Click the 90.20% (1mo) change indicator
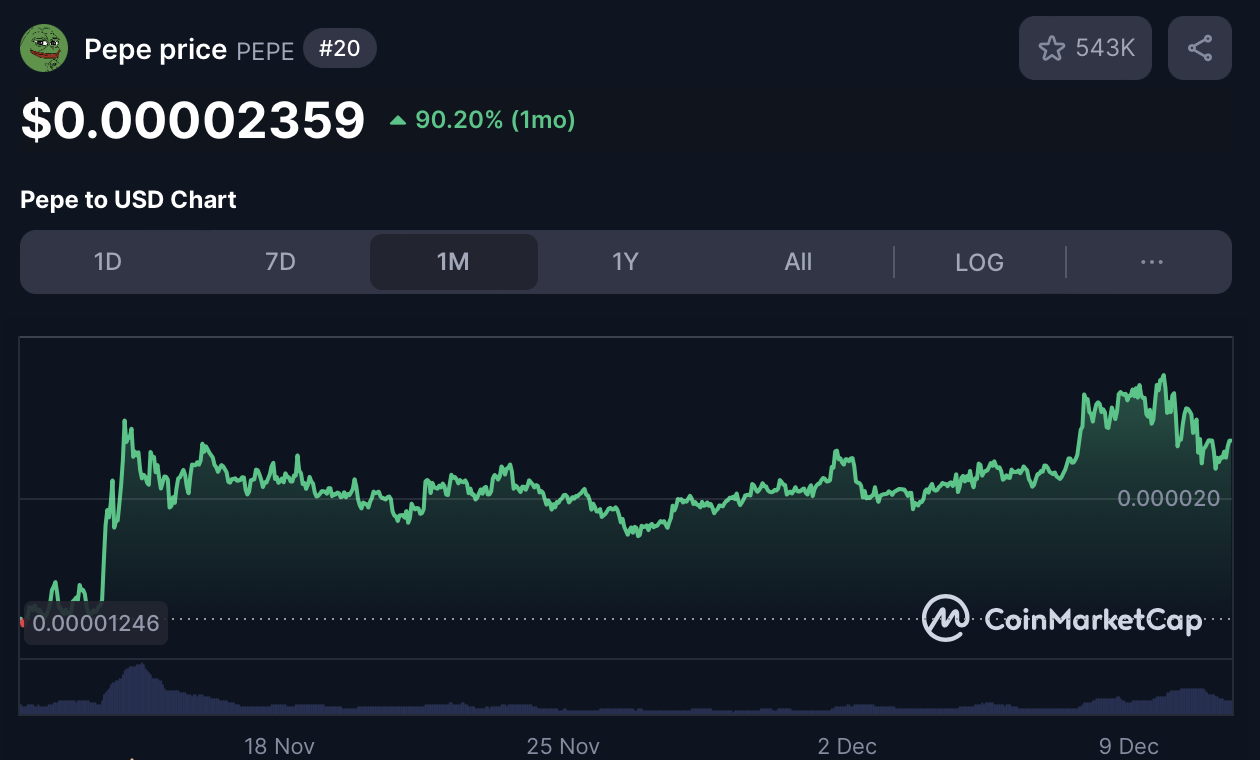This screenshot has height=760, width=1260. [x=482, y=120]
